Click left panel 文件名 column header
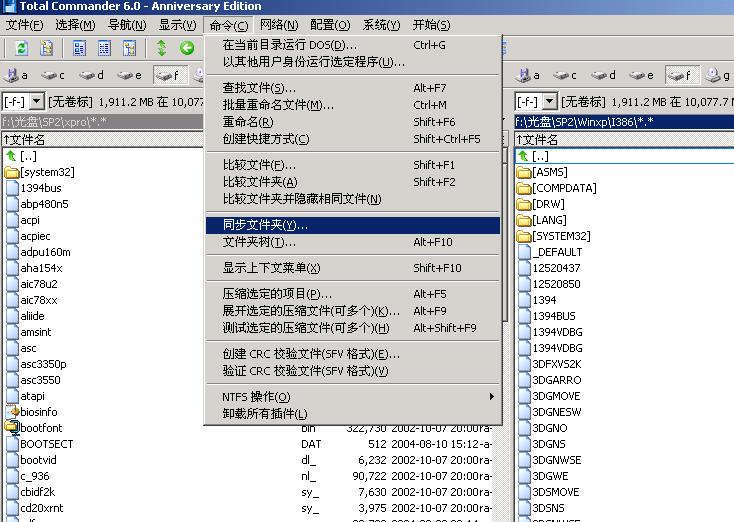Image resolution: width=734 pixels, height=522 pixels. (x=102, y=140)
